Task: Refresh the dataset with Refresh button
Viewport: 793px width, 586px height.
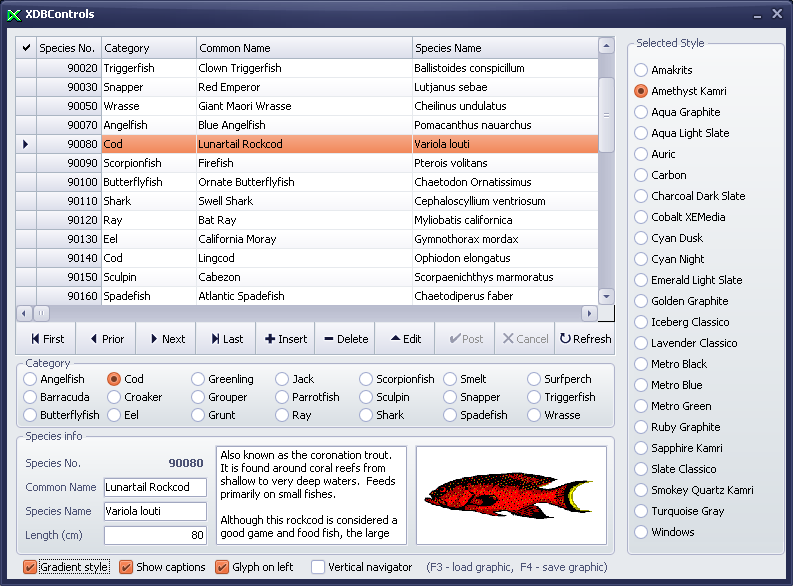Action: tap(585, 339)
